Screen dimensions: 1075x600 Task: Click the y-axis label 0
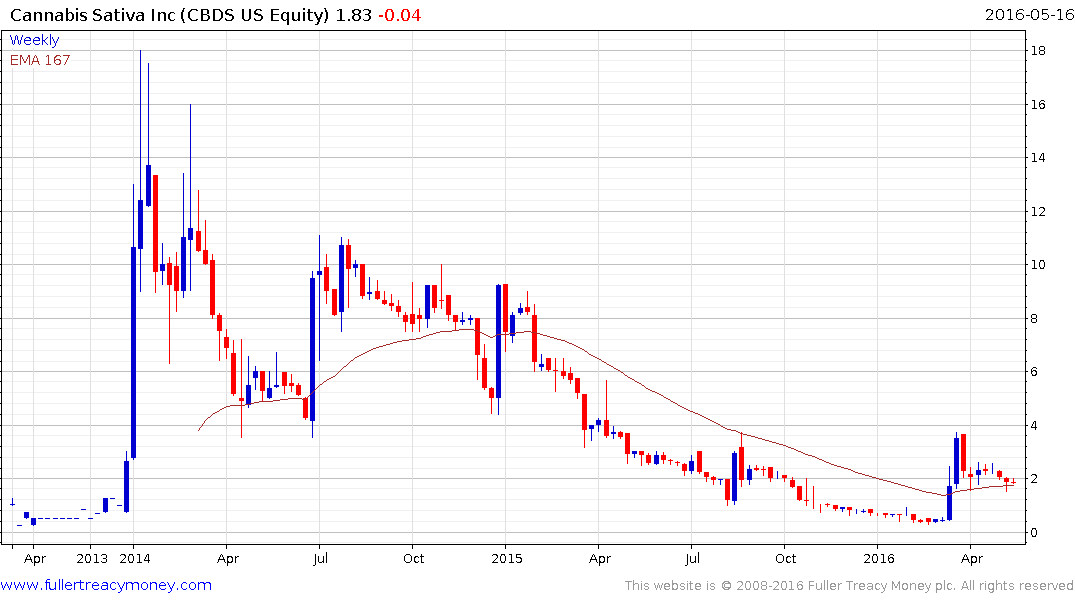click(1035, 532)
